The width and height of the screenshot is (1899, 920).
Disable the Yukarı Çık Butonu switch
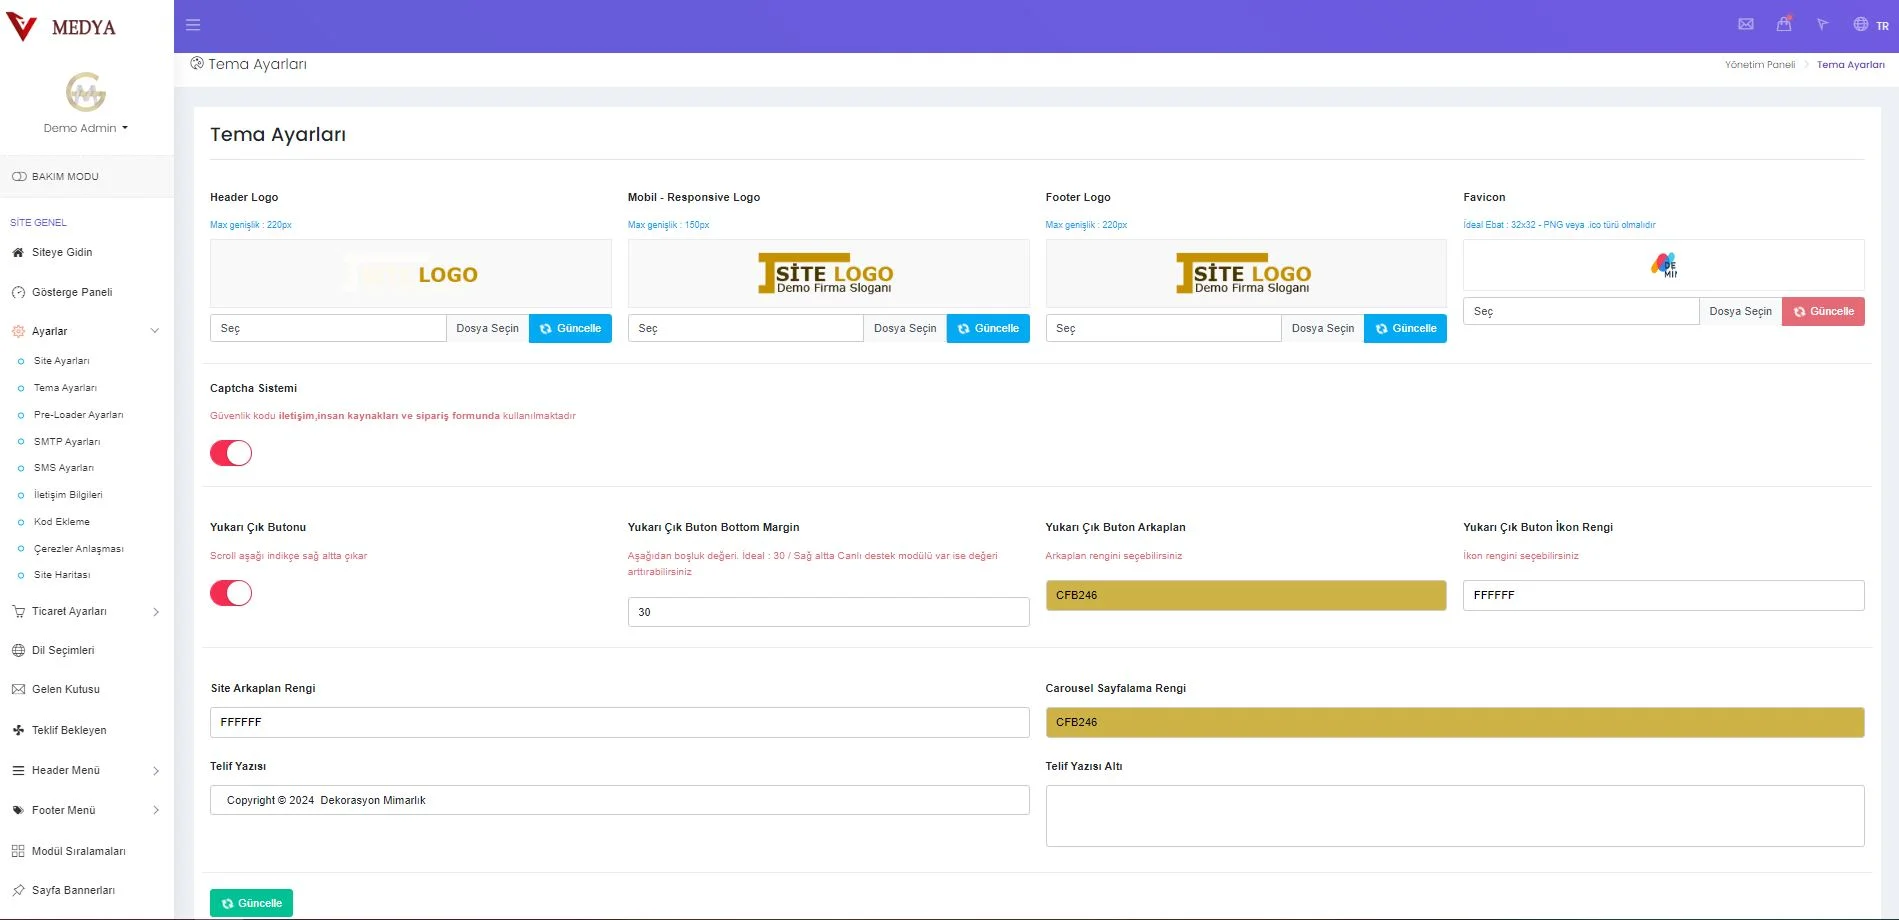click(231, 593)
